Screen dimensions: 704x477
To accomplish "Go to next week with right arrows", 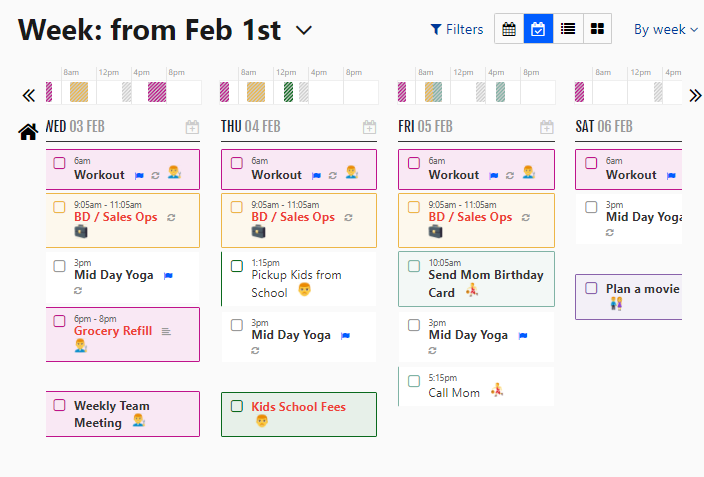I will pos(695,95).
